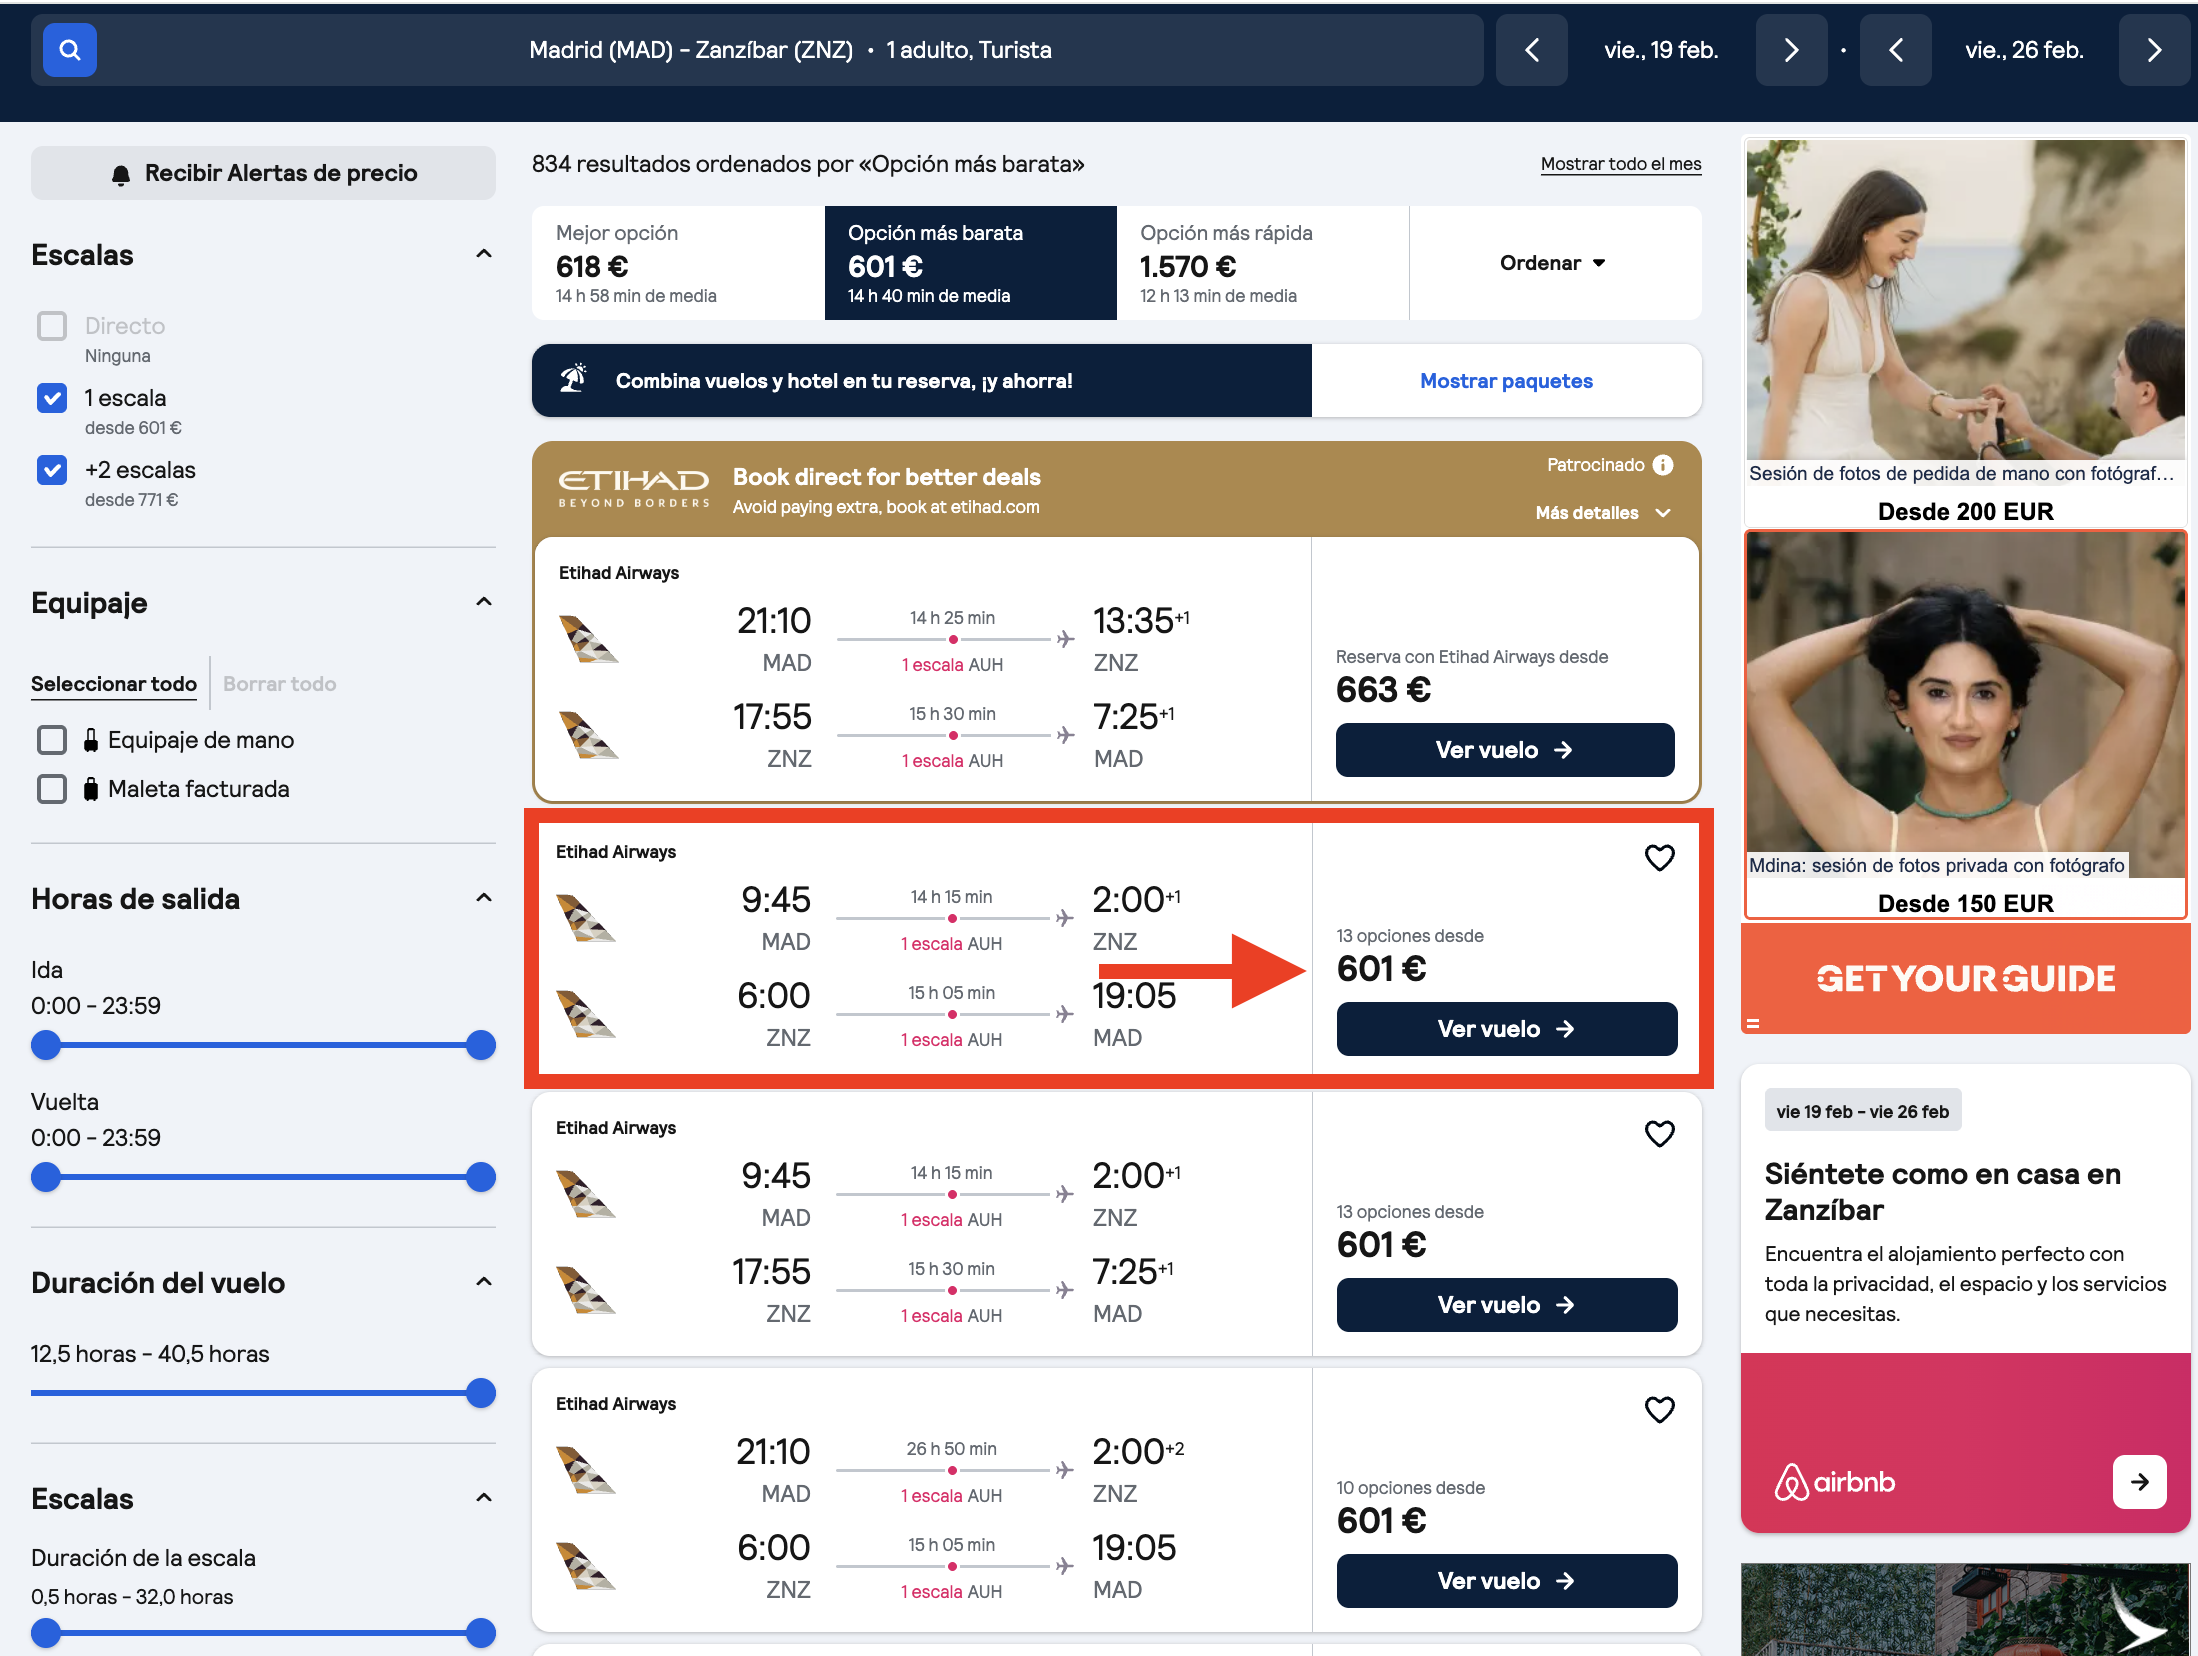Collapse the Horas de salida section
The width and height of the screenshot is (2198, 1656).
pos(484,898)
